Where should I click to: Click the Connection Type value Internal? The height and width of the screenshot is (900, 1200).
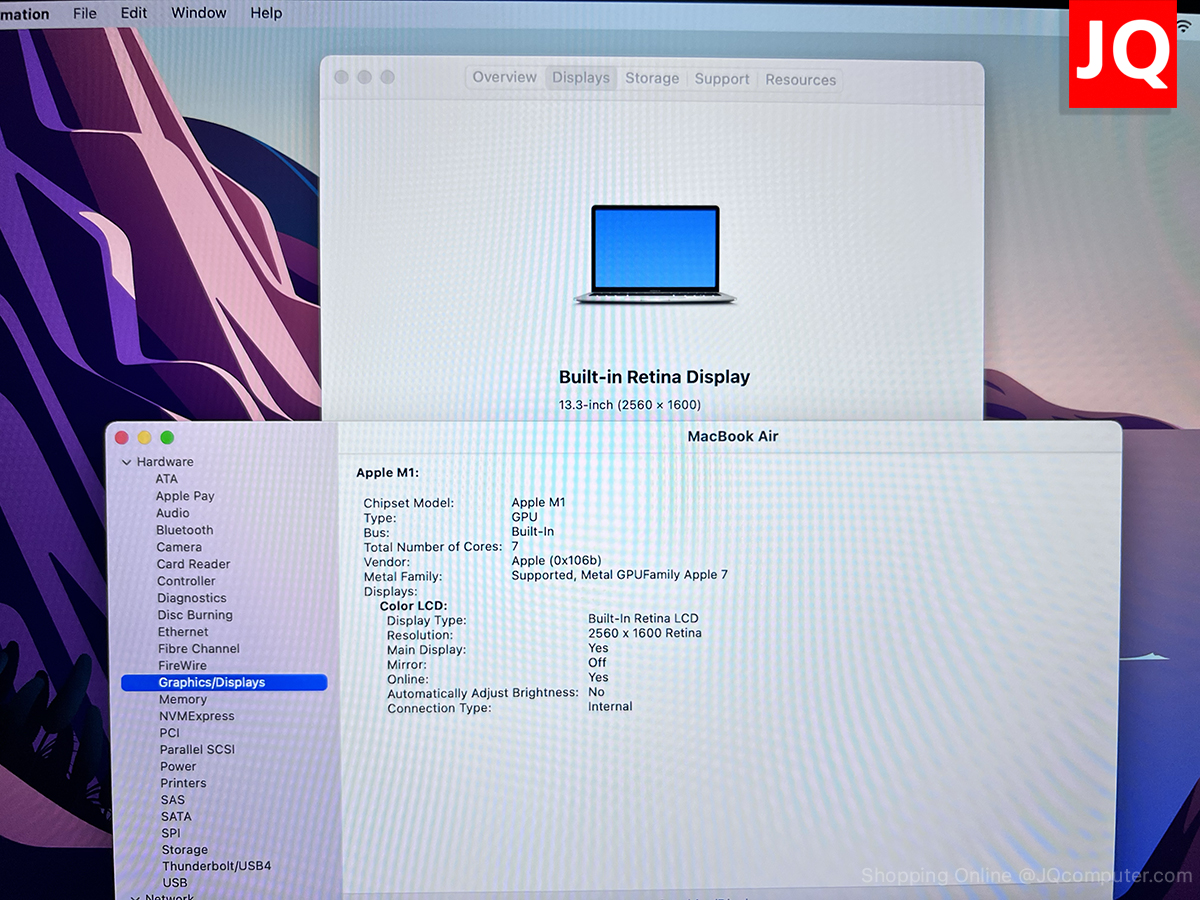pyautogui.click(x=610, y=707)
